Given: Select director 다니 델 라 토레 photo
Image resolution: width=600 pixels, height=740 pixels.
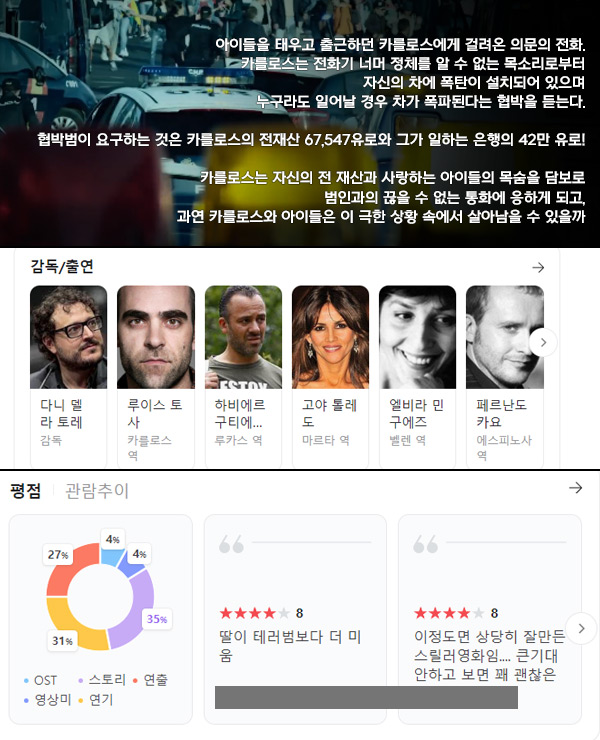Looking at the screenshot, I should point(68,337).
